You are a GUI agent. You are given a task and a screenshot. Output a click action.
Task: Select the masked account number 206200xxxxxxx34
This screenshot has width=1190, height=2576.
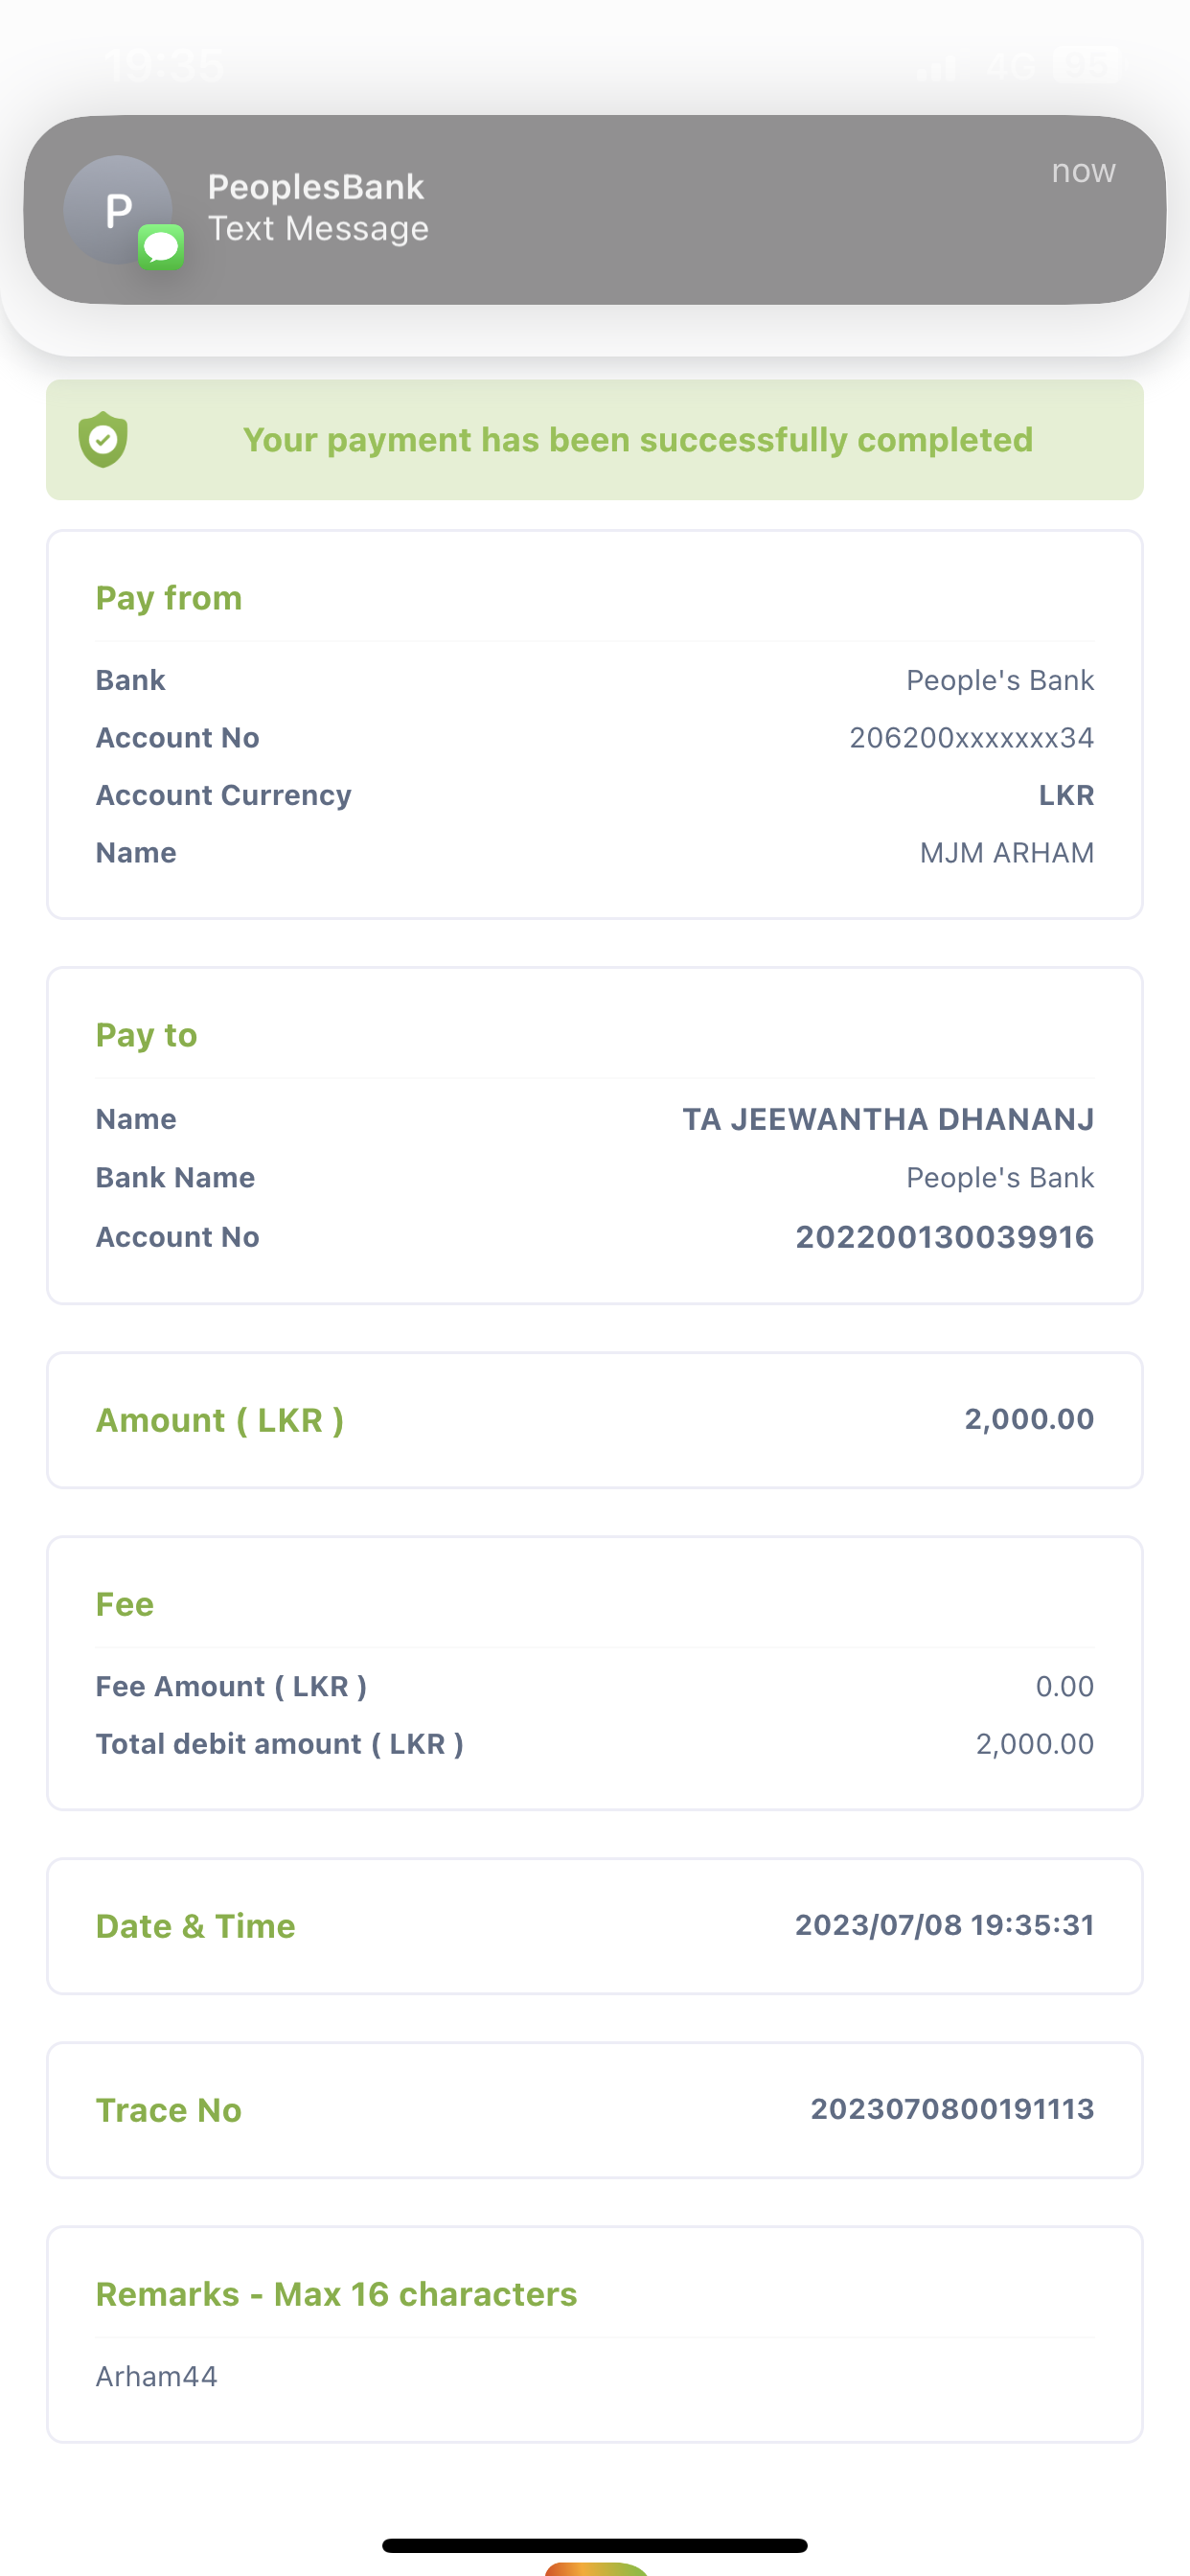(x=971, y=738)
